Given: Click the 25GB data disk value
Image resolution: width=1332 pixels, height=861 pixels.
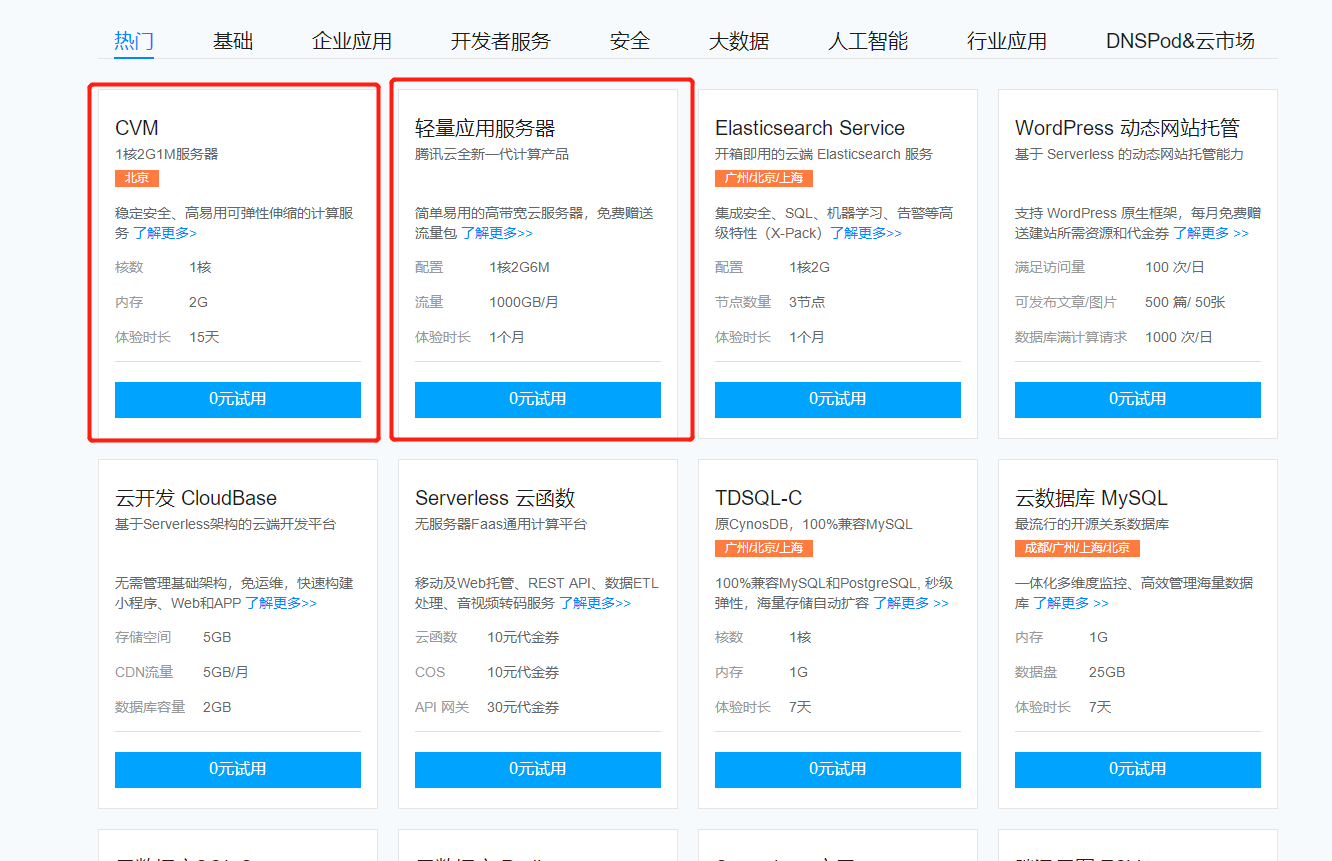Looking at the screenshot, I should pyautogui.click(x=1107, y=672).
